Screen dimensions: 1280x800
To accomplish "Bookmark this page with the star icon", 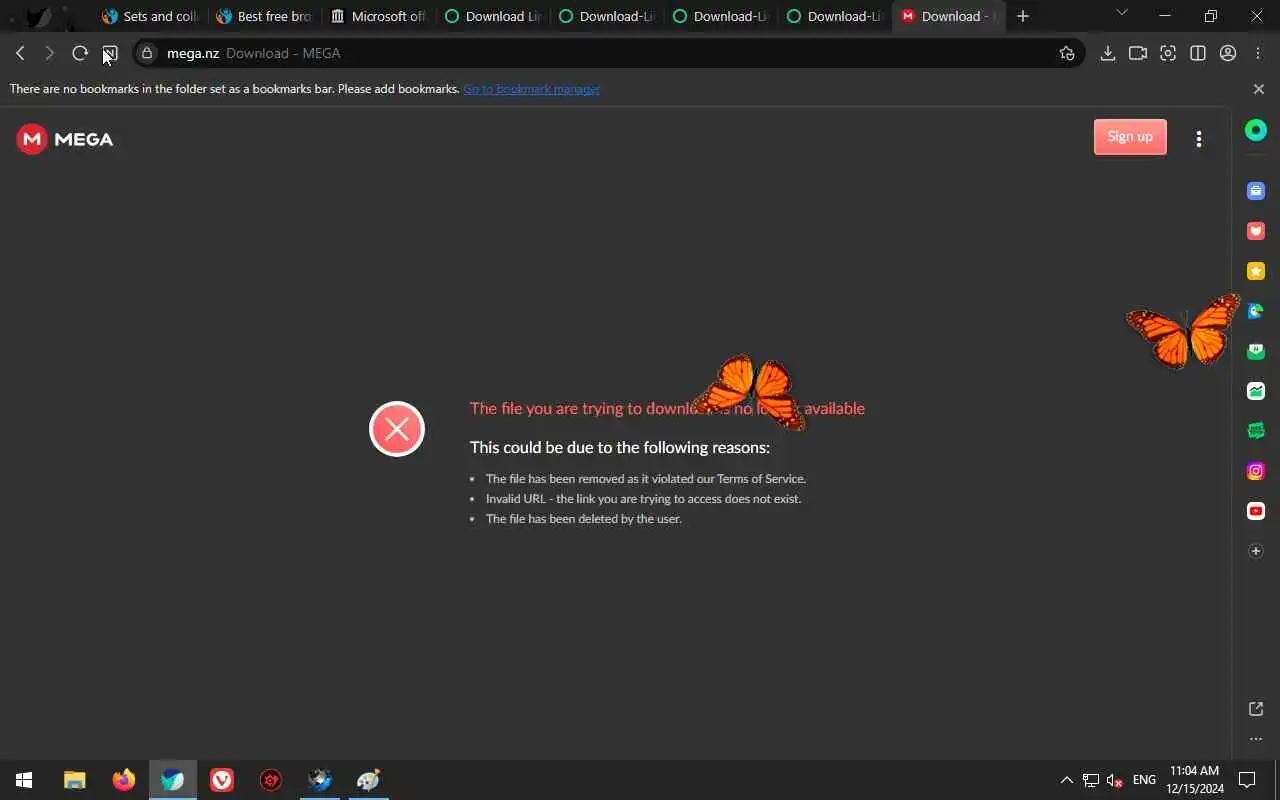I will point(1067,53).
